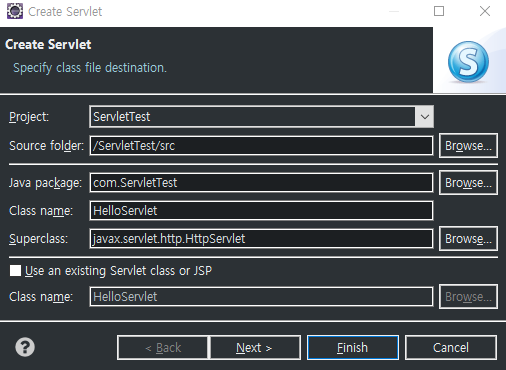Browse for the Source folder

468,146
